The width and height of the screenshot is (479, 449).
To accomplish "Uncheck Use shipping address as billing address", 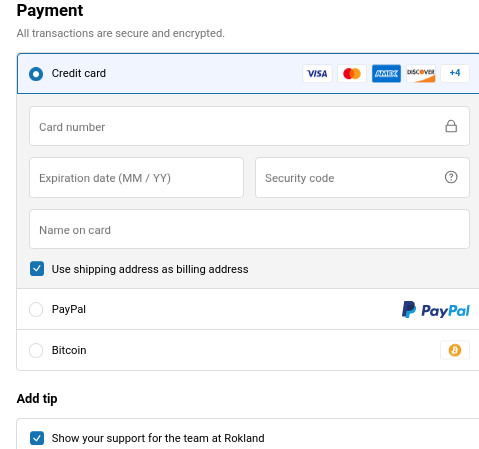I will (37, 269).
